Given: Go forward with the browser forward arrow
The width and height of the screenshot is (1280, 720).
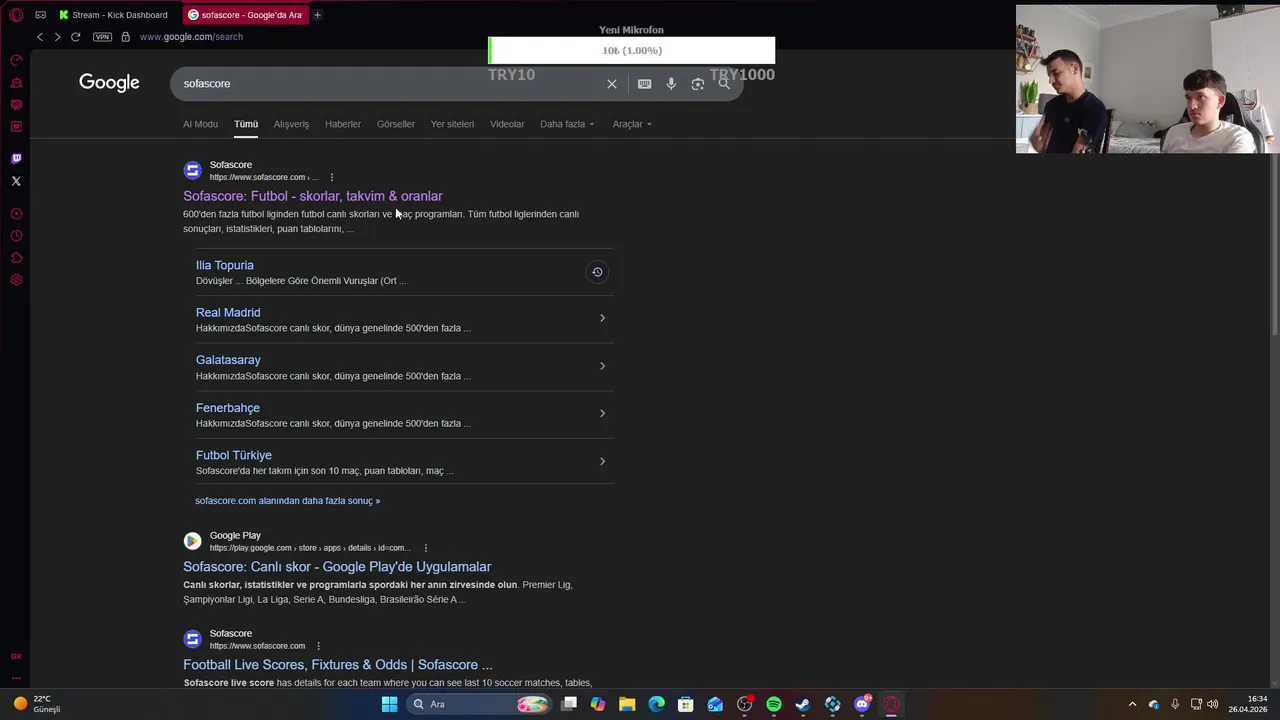Looking at the screenshot, I should pyautogui.click(x=57, y=37).
